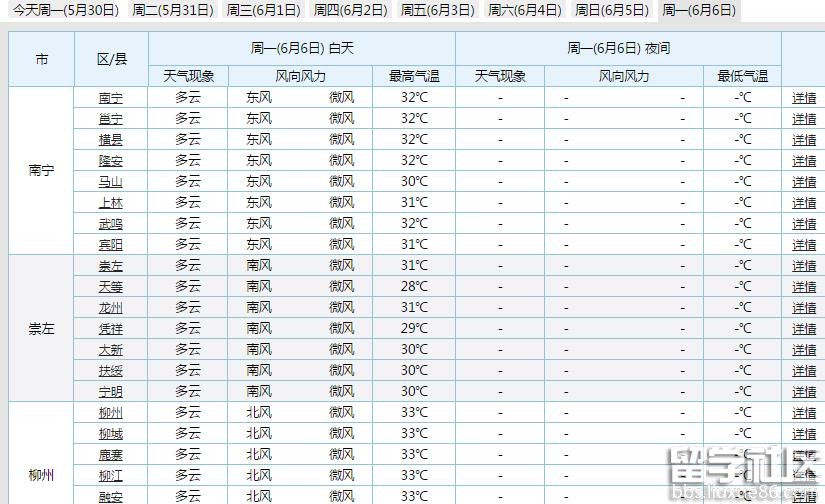Click the 横县 county link
This screenshot has width=825, height=504.
pyautogui.click(x=110, y=140)
